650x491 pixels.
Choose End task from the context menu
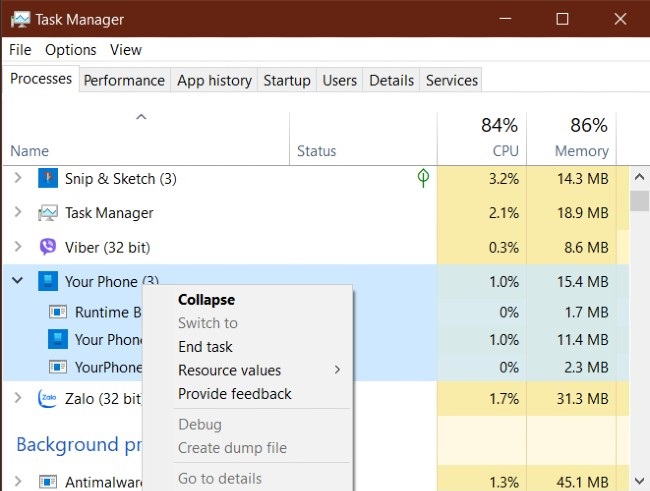[x=205, y=347]
